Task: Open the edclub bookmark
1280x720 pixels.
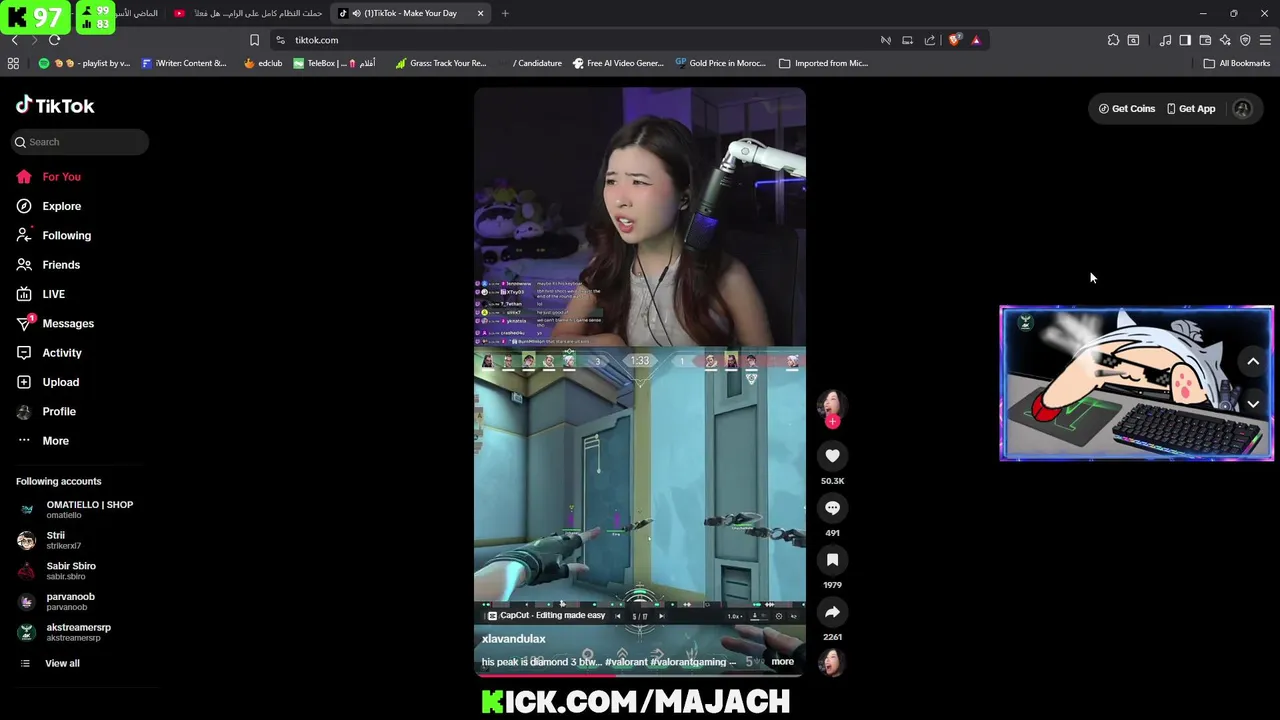Action: click(x=263, y=63)
